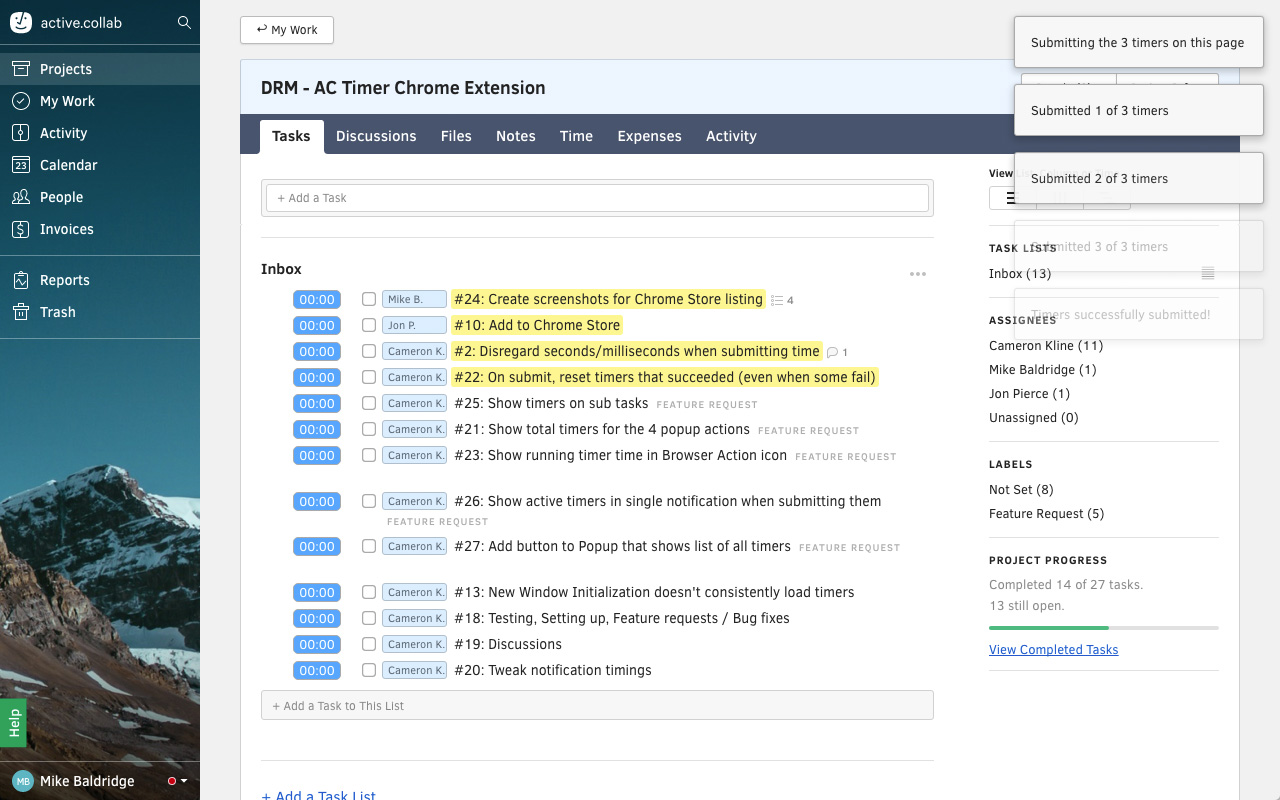The image size is (1280, 800).
Task: Open the Calendar section from the sidebar
Action: 70,165
